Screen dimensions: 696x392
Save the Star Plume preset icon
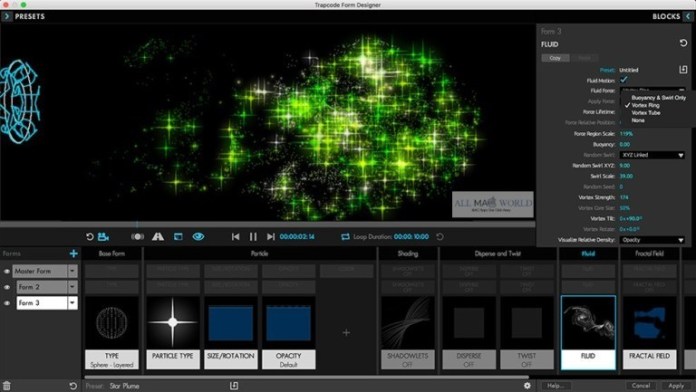click(234, 385)
